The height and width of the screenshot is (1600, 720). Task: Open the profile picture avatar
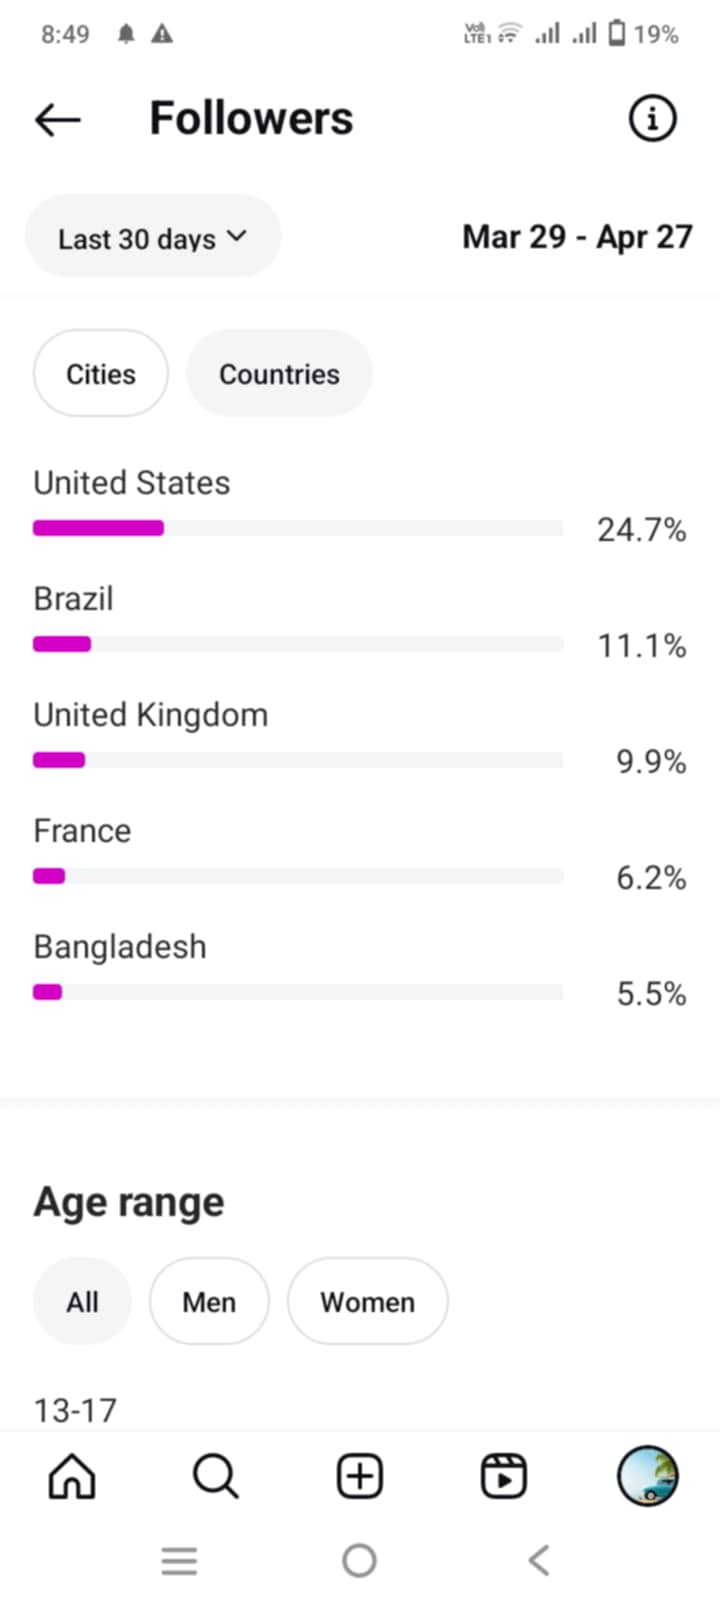pos(647,1476)
